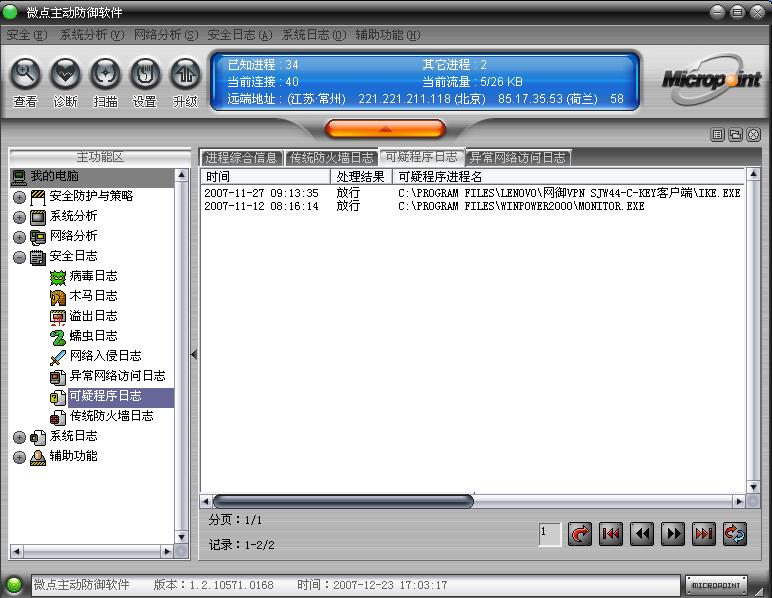Click the 蠕虫日志 worm icon
The height and width of the screenshot is (598, 772).
[x=58, y=337]
